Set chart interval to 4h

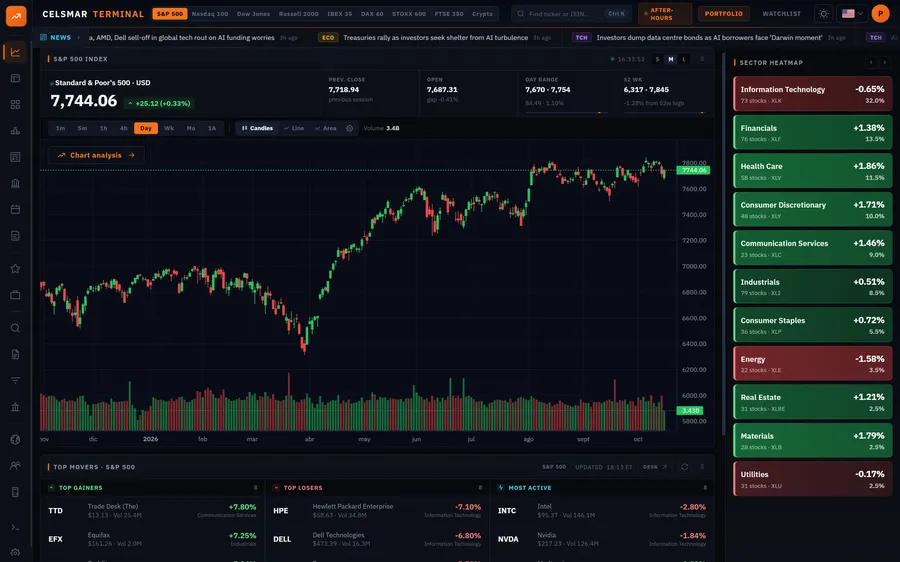[123, 129]
